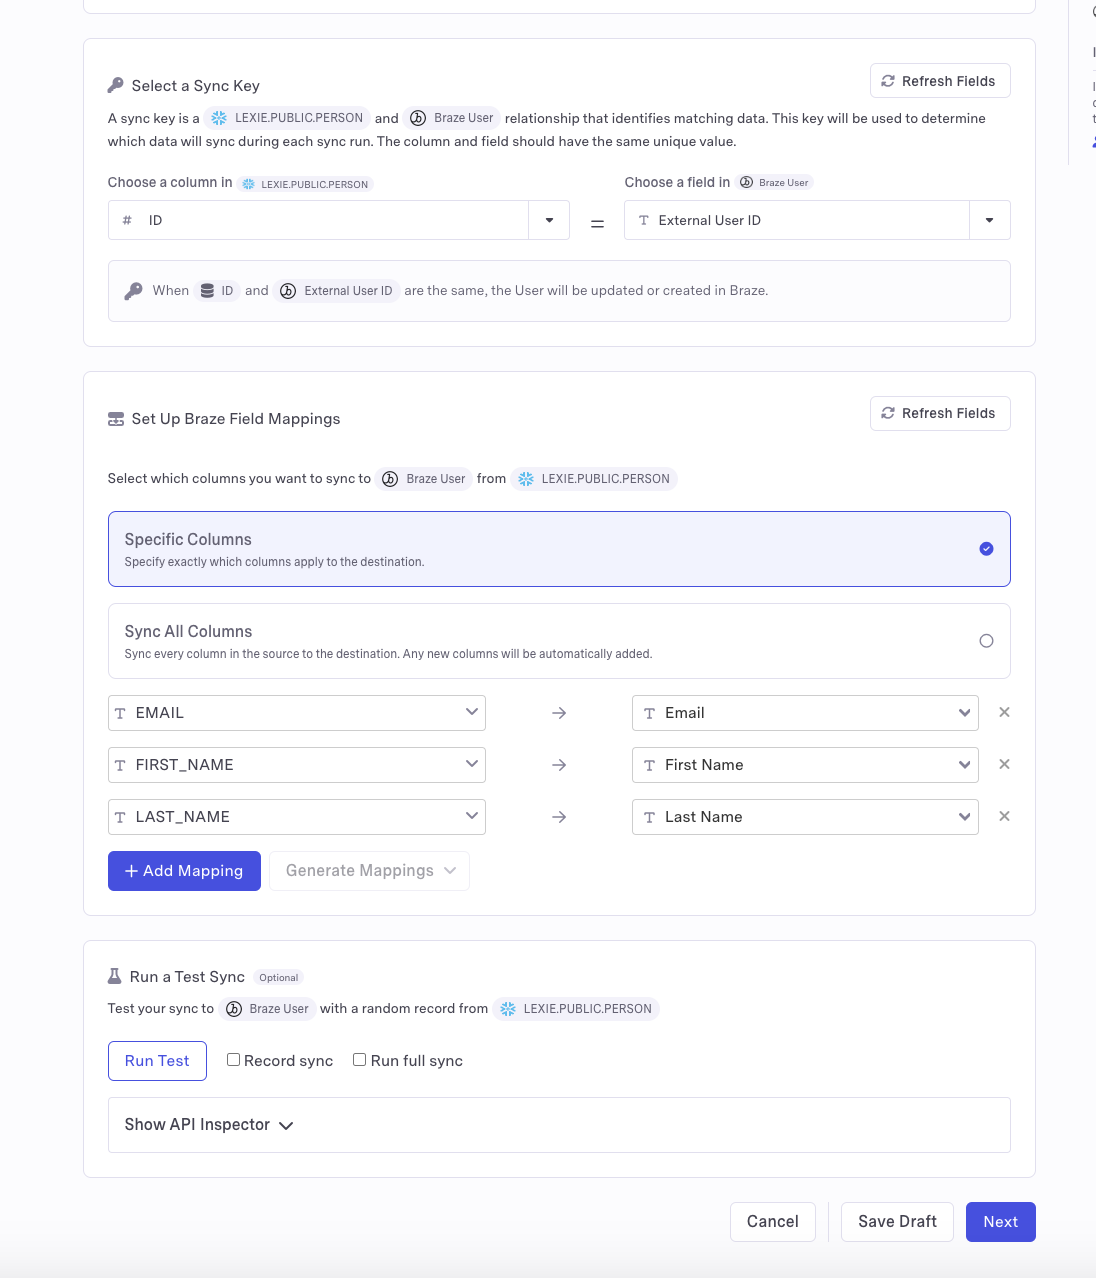Click the equals sign between sync key fields

(x=597, y=224)
